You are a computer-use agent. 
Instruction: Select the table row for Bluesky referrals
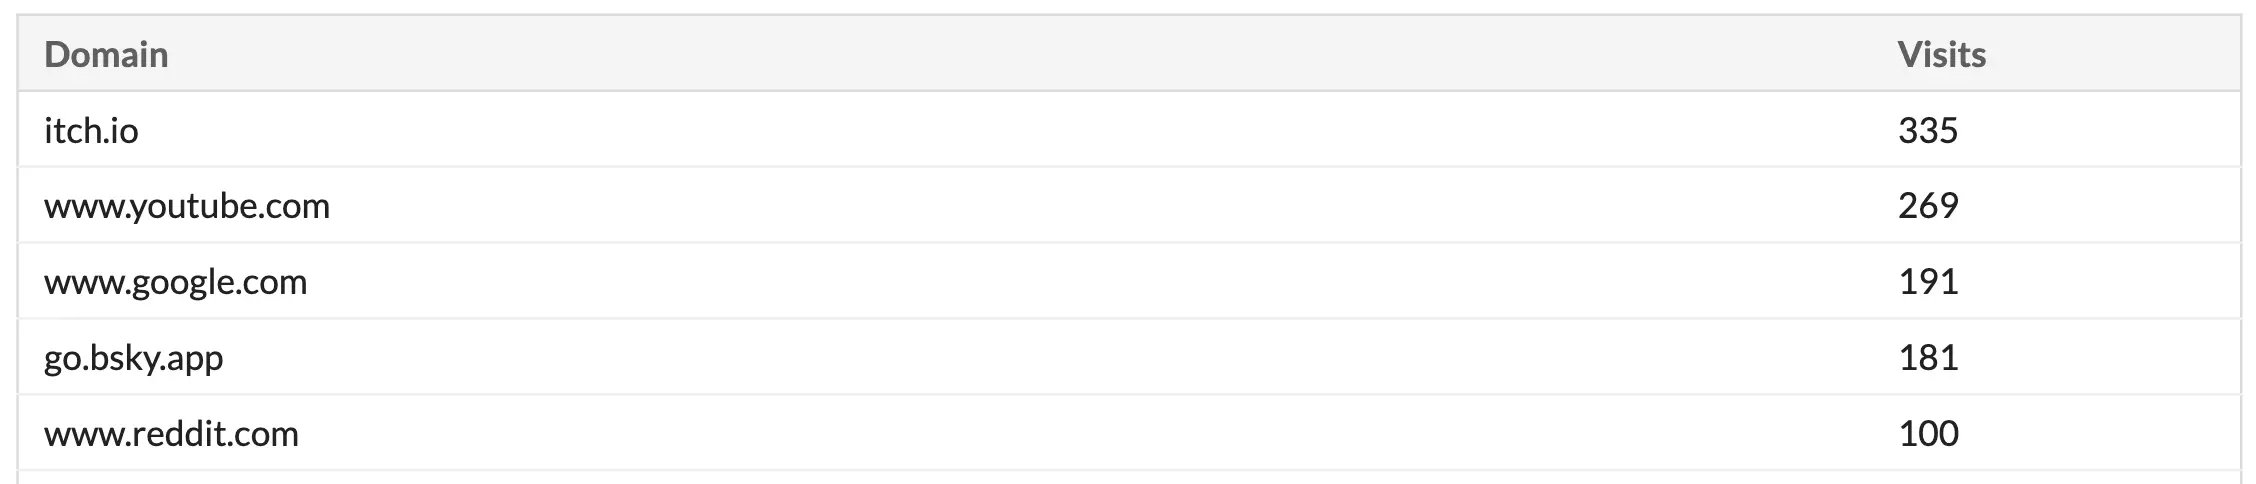[x=1000, y=358]
